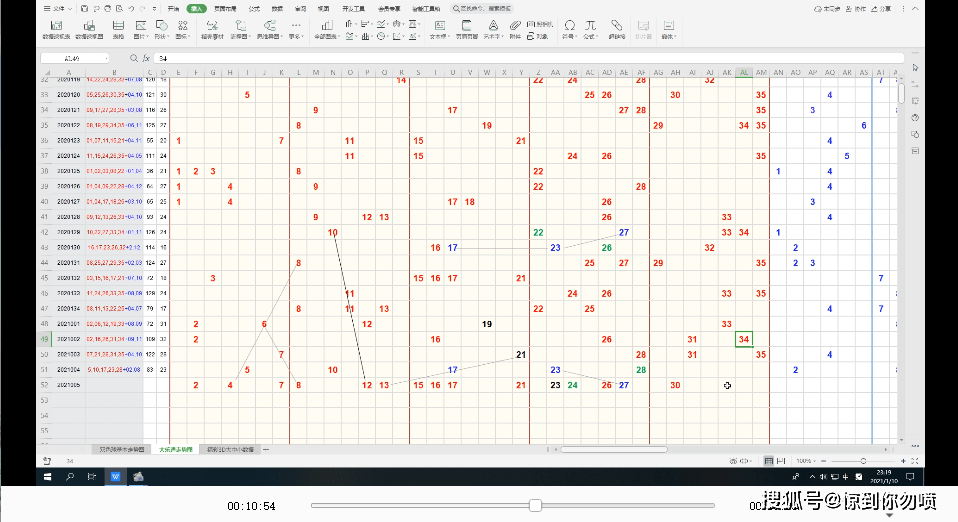Click the video progress slider handle
This screenshot has height=522, width=958.
535,505
